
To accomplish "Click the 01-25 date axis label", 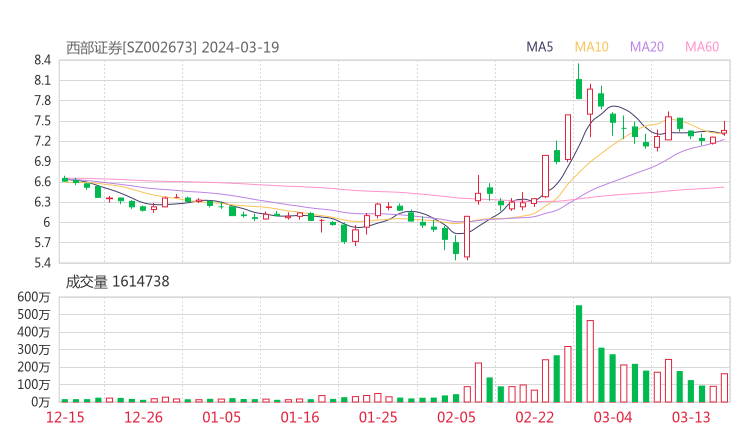I will [x=378, y=417].
